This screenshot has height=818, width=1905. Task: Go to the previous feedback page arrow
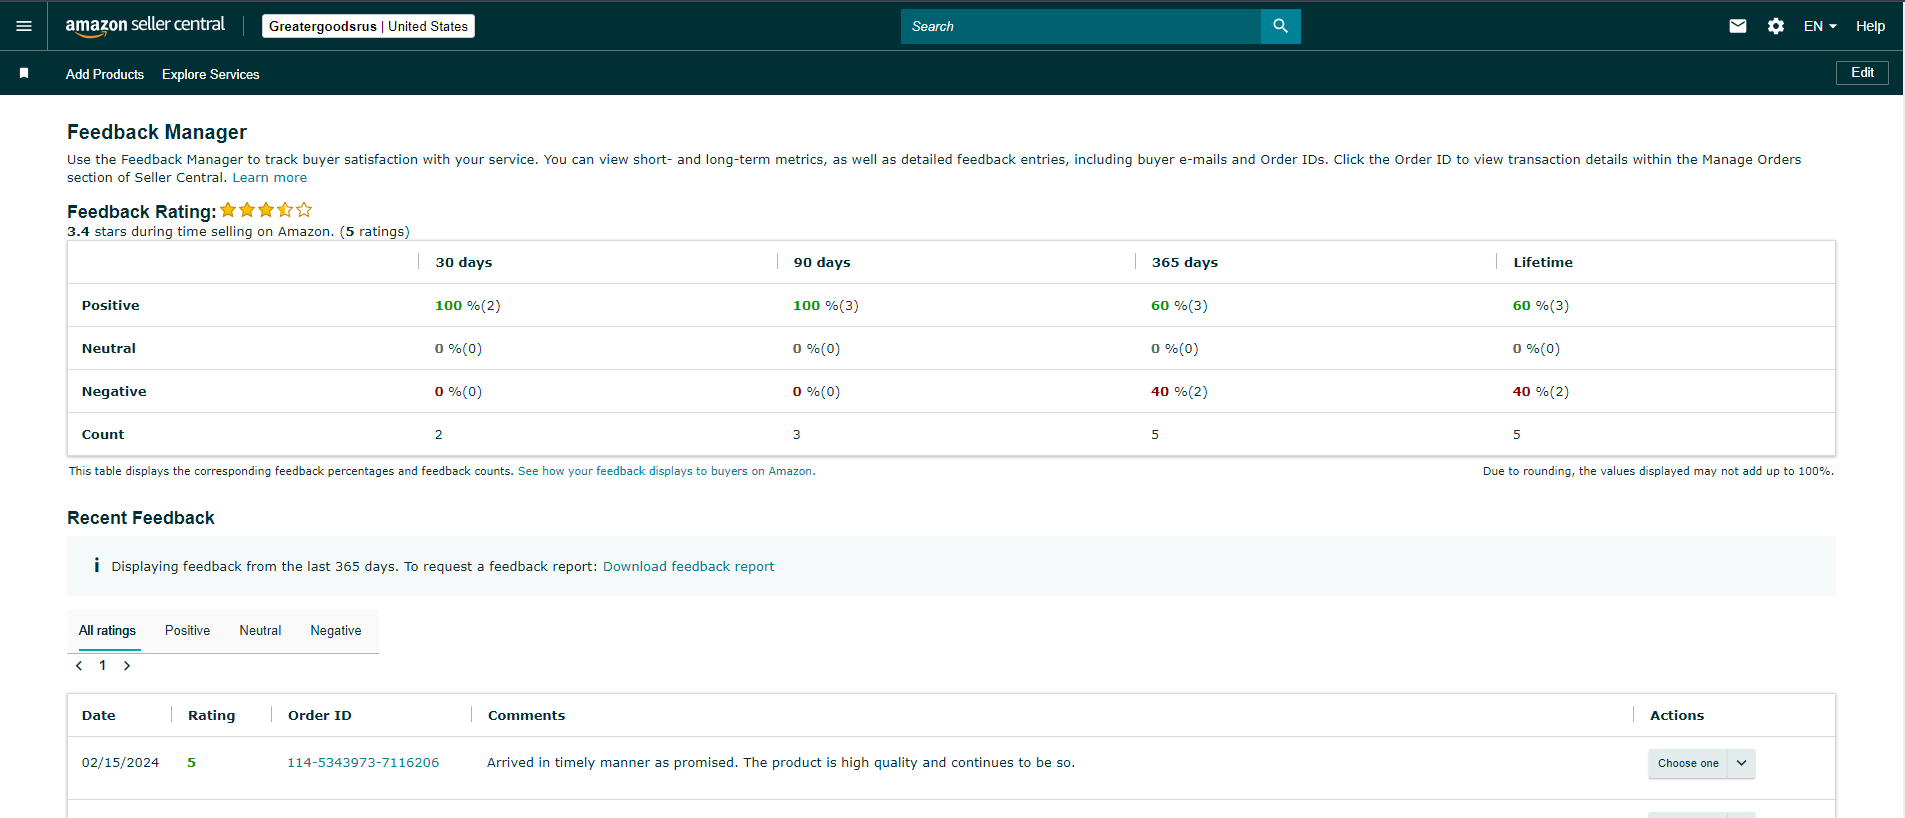(79, 666)
